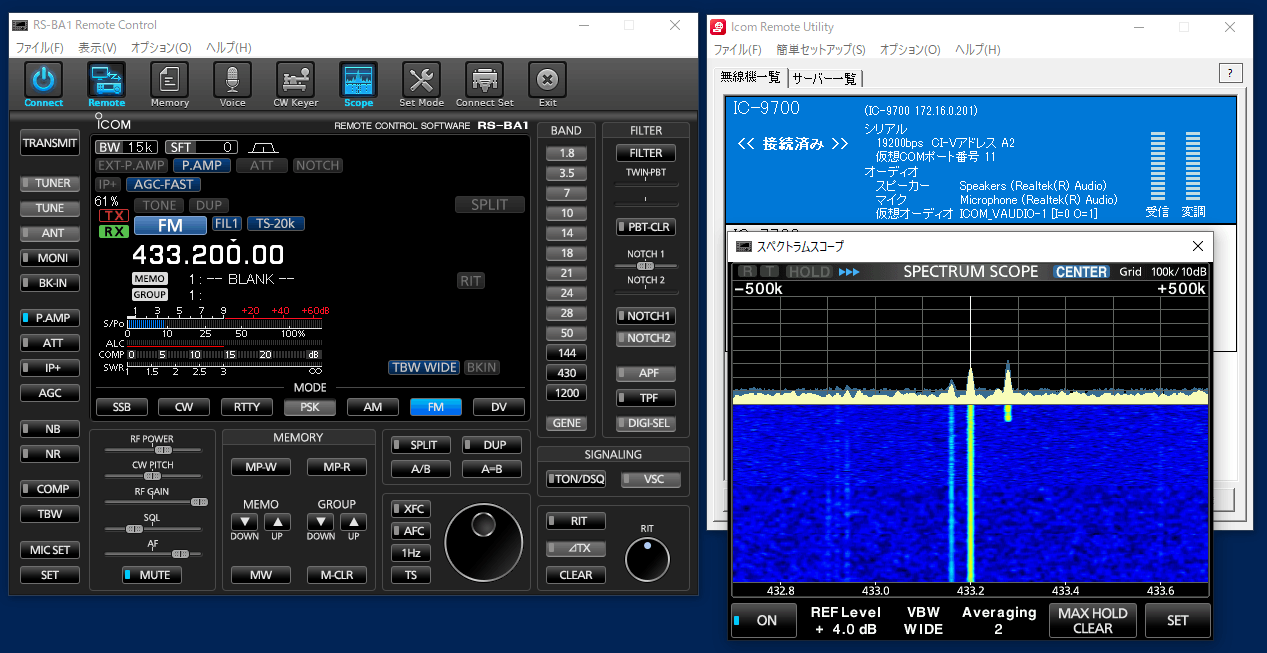Screen dimensions: 1267x653
Task: Toggle the COMP button
Action: point(49,489)
